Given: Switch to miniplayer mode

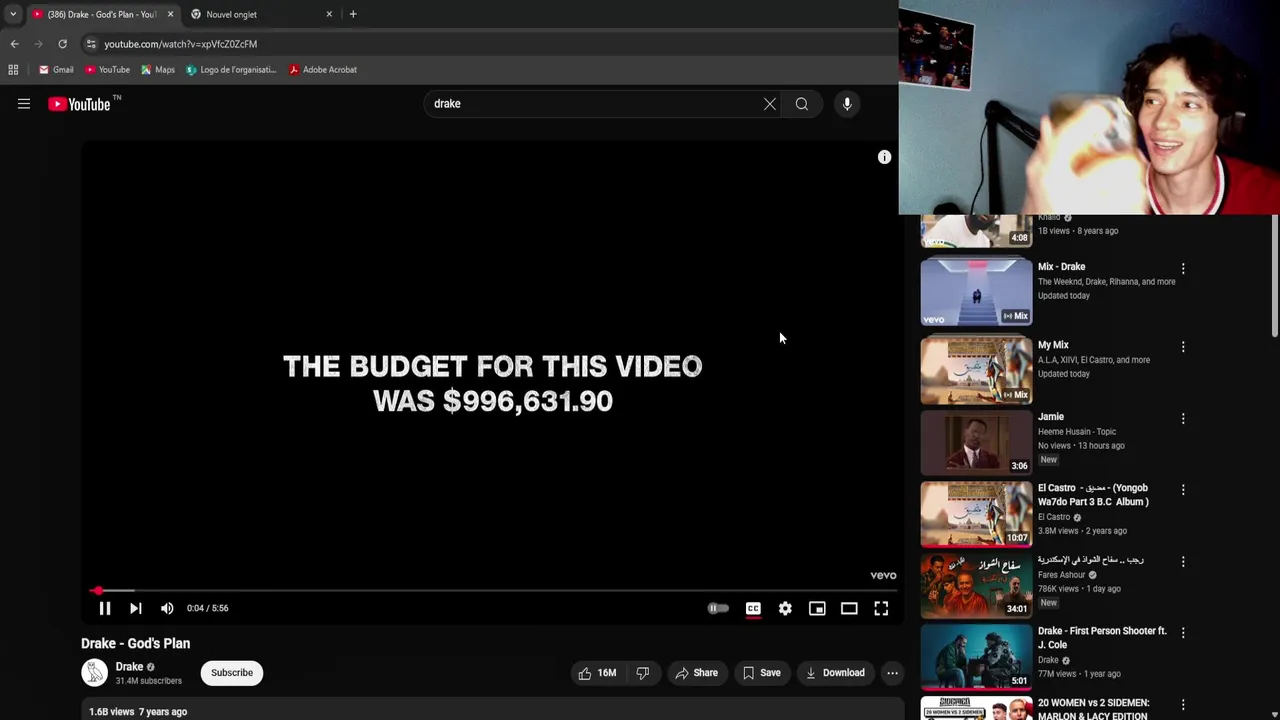Looking at the screenshot, I should point(817,608).
